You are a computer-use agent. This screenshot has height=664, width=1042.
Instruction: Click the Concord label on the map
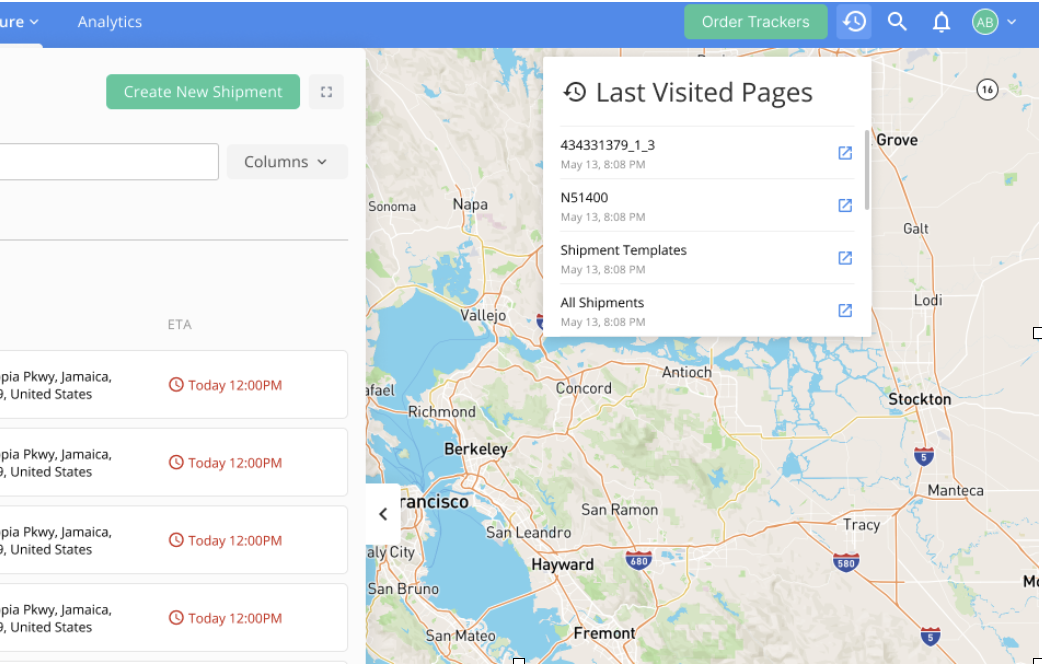(x=583, y=387)
